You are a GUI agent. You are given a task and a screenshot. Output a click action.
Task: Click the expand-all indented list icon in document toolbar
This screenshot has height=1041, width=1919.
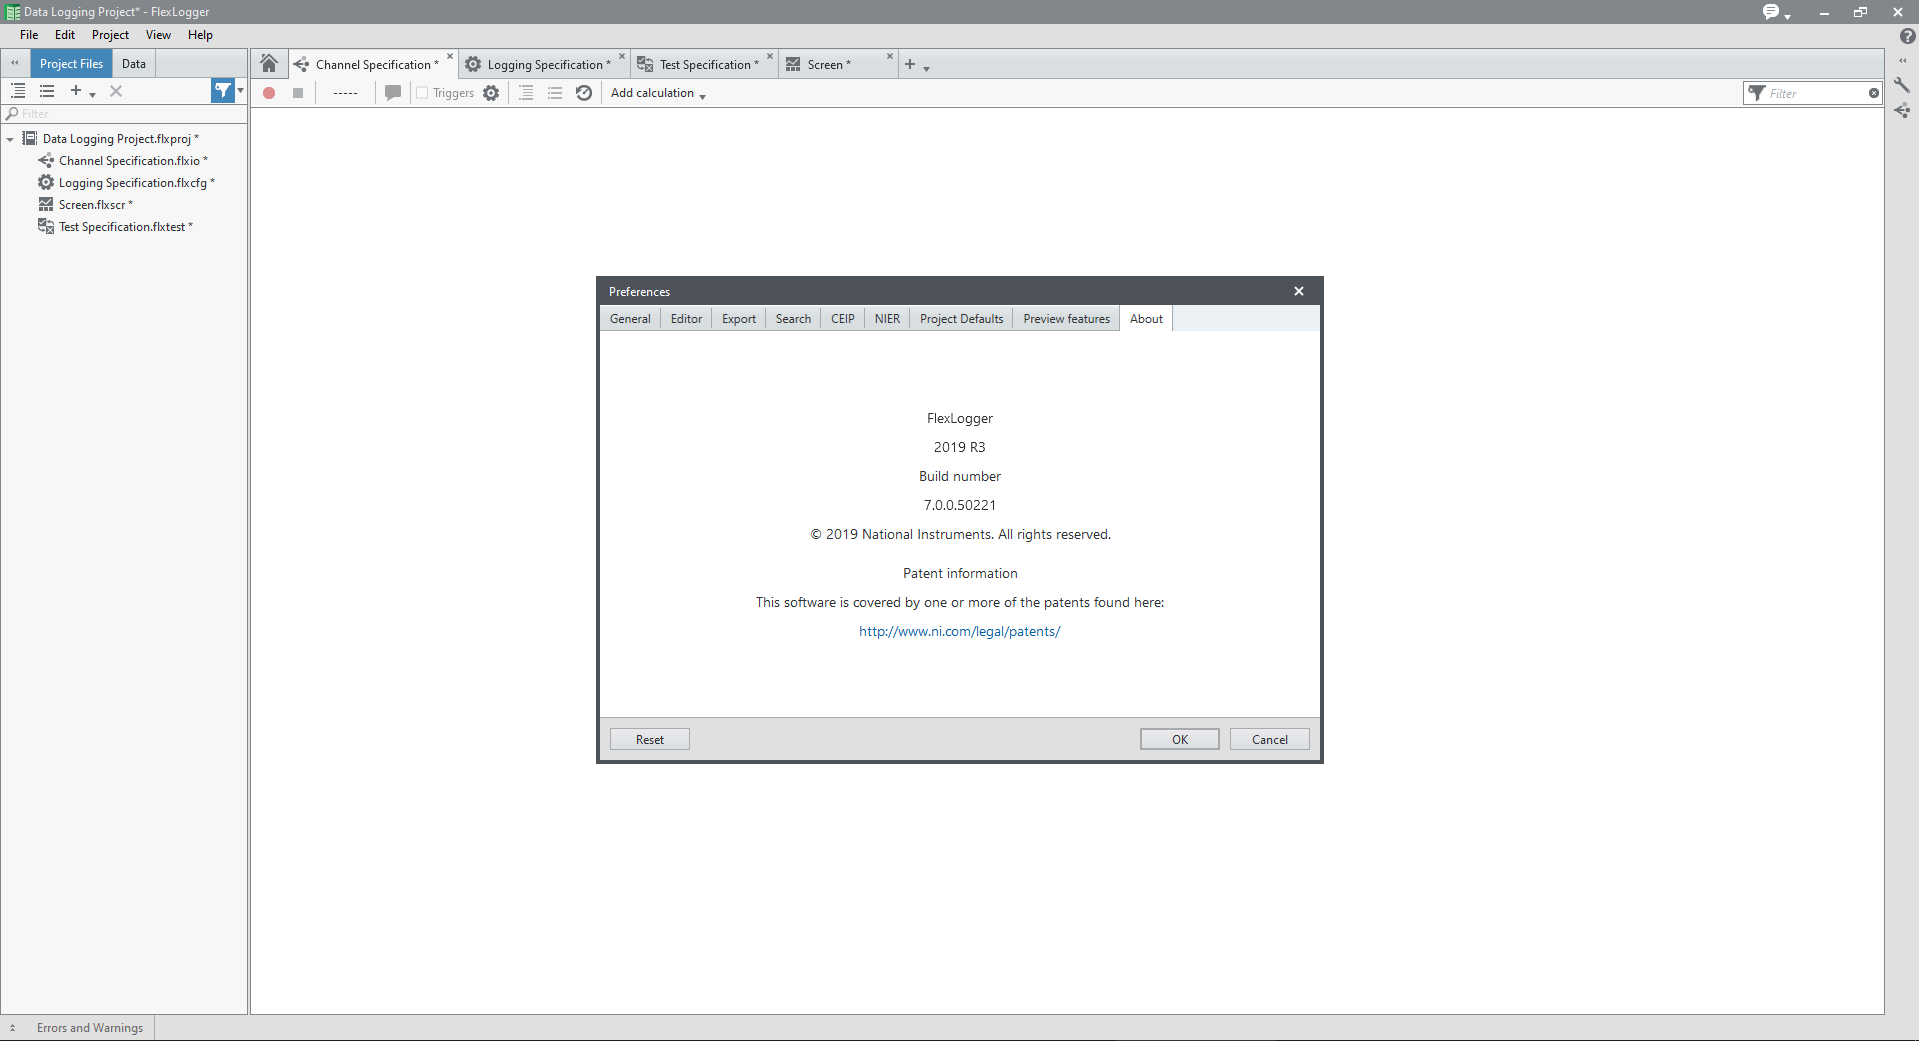tap(526, 93)
